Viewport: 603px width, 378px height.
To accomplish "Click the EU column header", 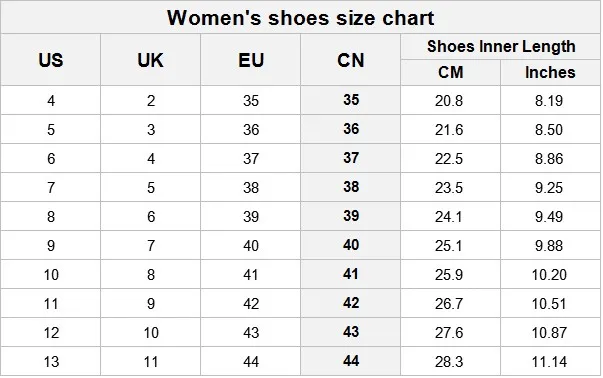I will (x=251, y=60).
